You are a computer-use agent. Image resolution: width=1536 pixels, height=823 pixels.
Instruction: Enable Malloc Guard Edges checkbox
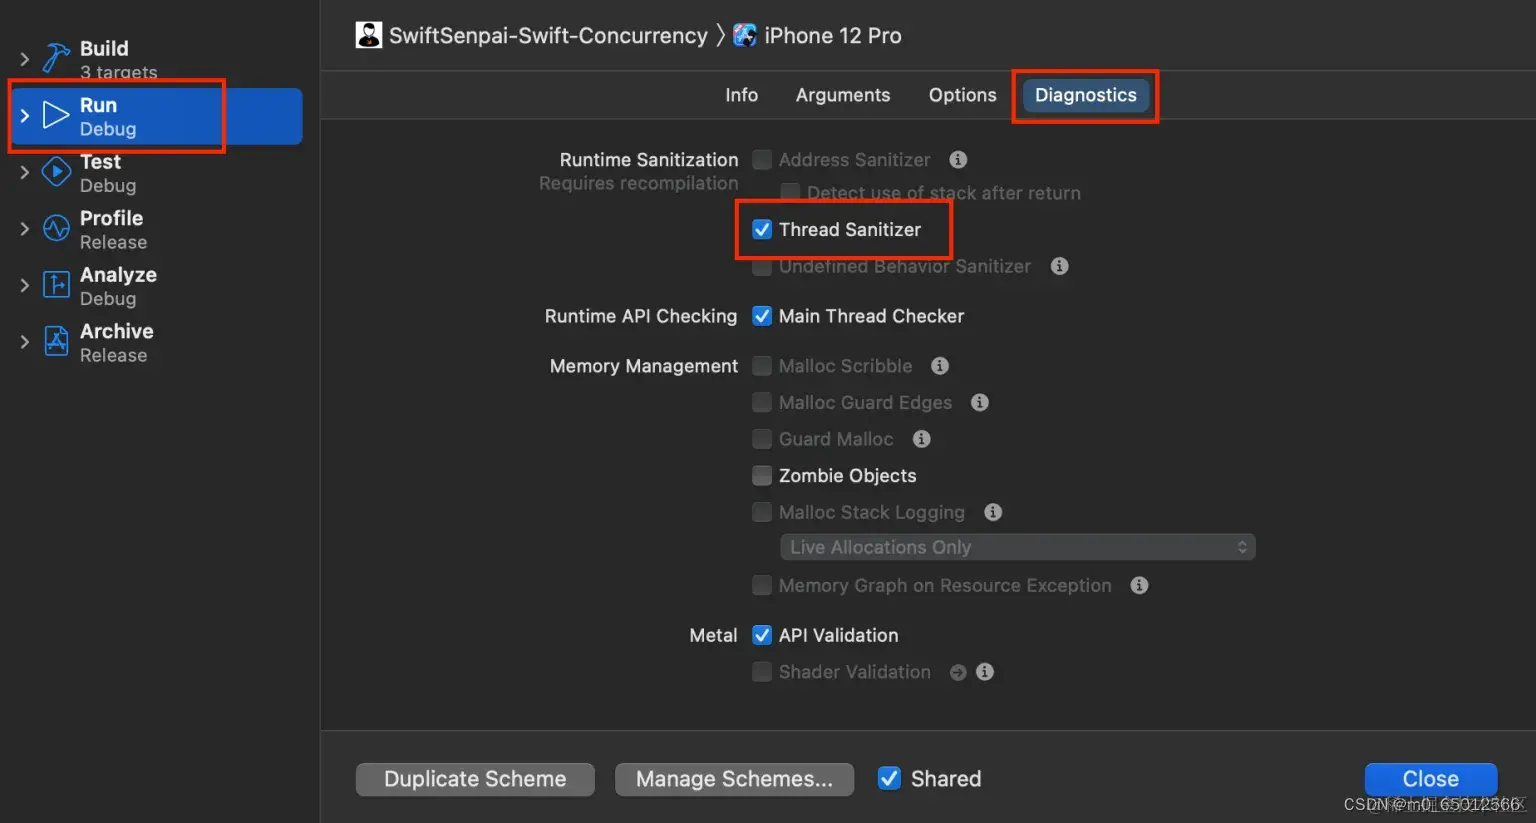[x=762, y=402]
